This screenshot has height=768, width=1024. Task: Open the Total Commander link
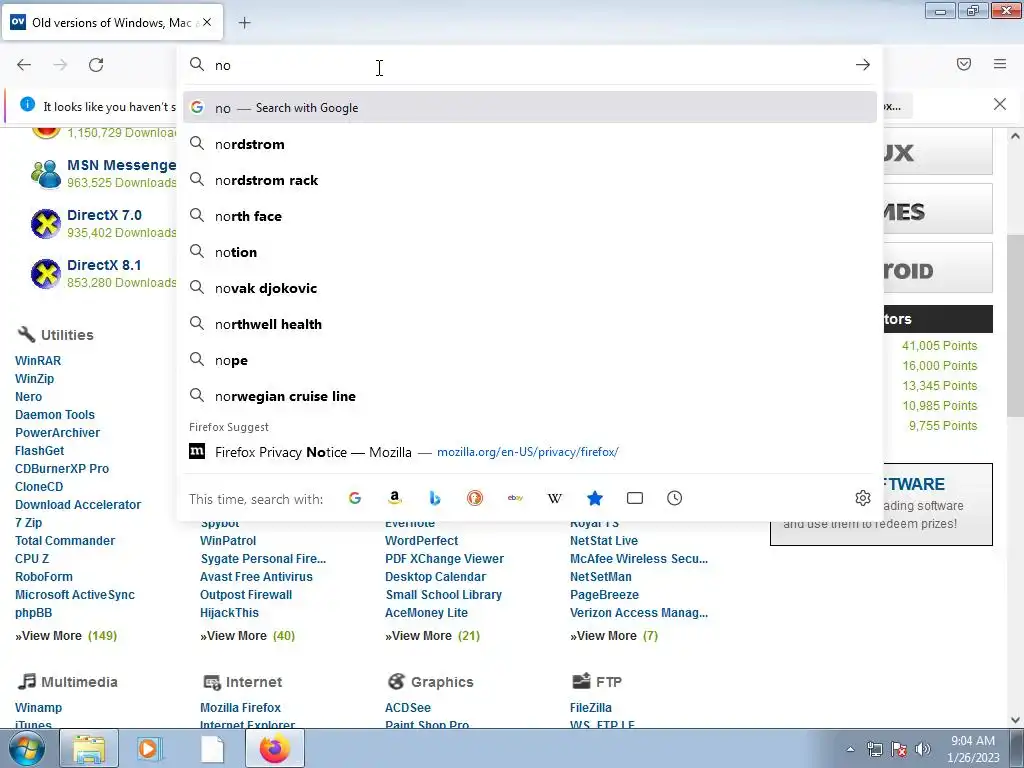(65, 541)
